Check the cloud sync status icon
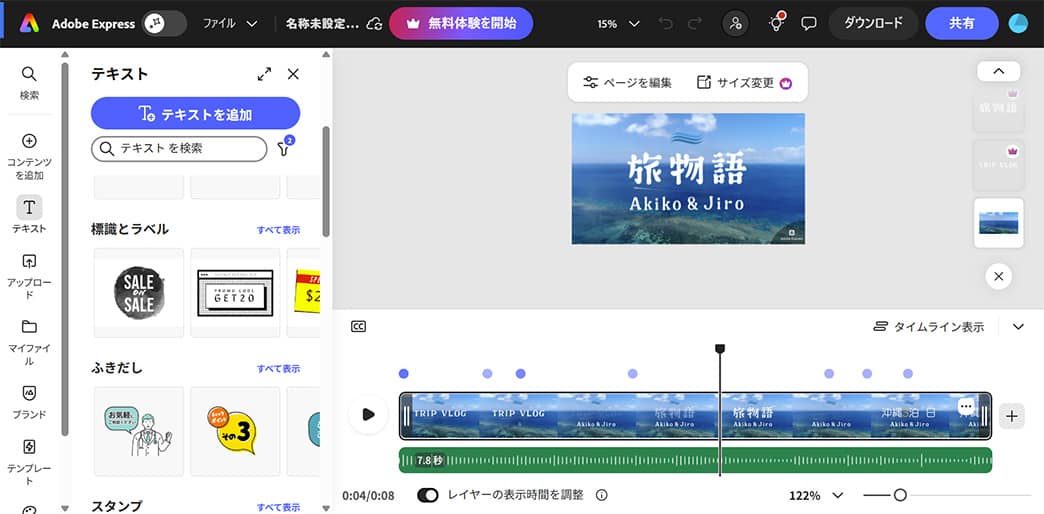1044x514 pixels. 375,24
